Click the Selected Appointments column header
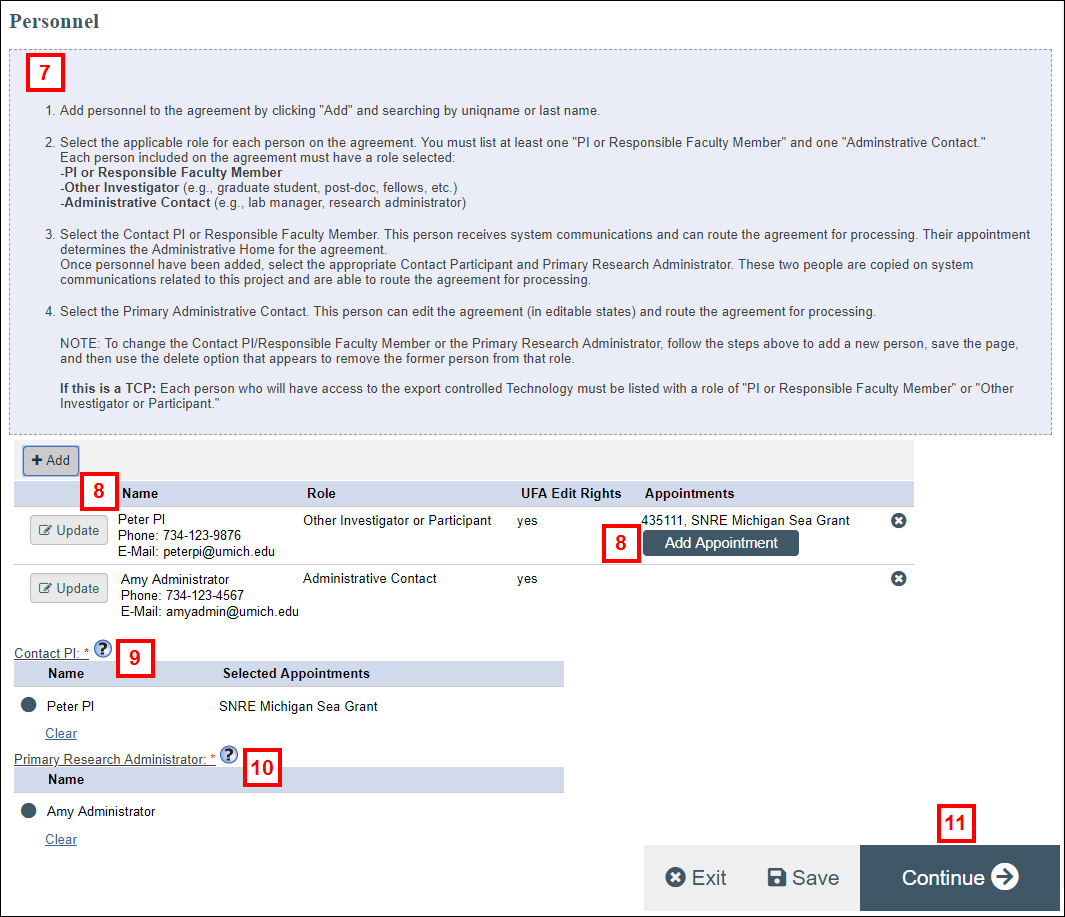The height and width of the screenshot is (917, 1065). pyautogui.click(x=296, y=674)
